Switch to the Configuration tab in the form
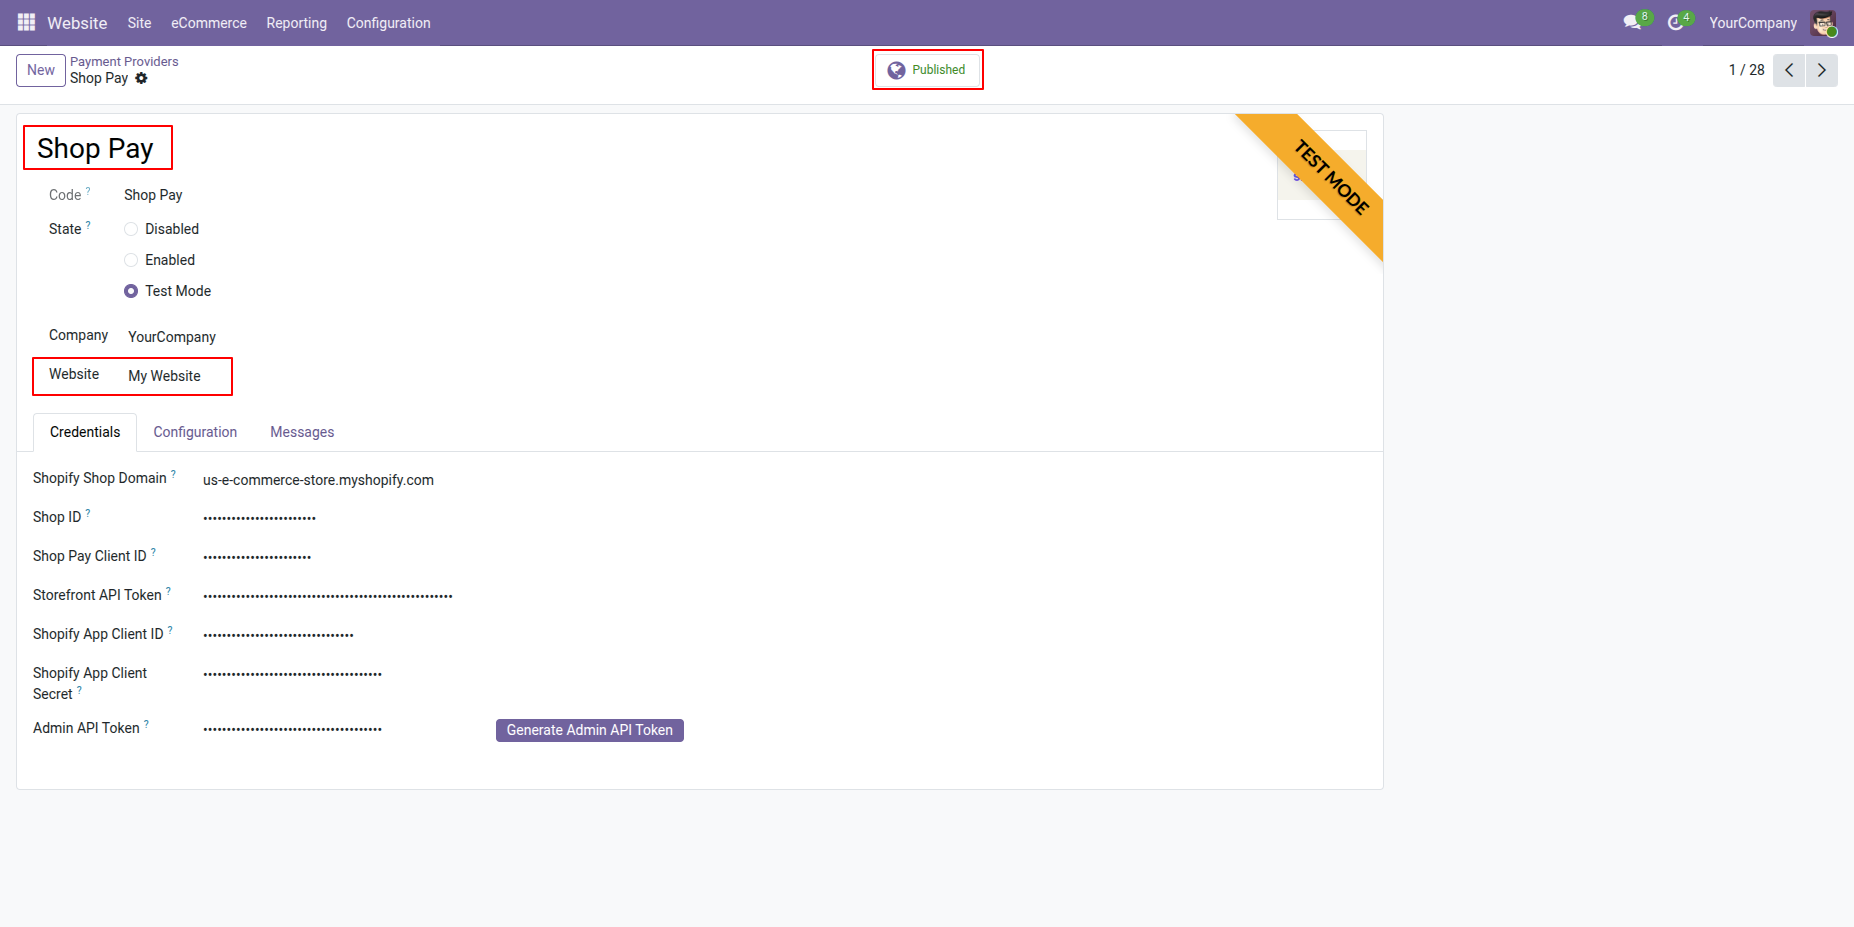 pos(195,432)
